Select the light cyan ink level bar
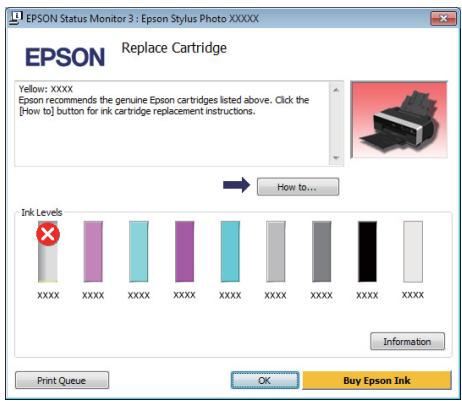 click(x=139, y=251)
